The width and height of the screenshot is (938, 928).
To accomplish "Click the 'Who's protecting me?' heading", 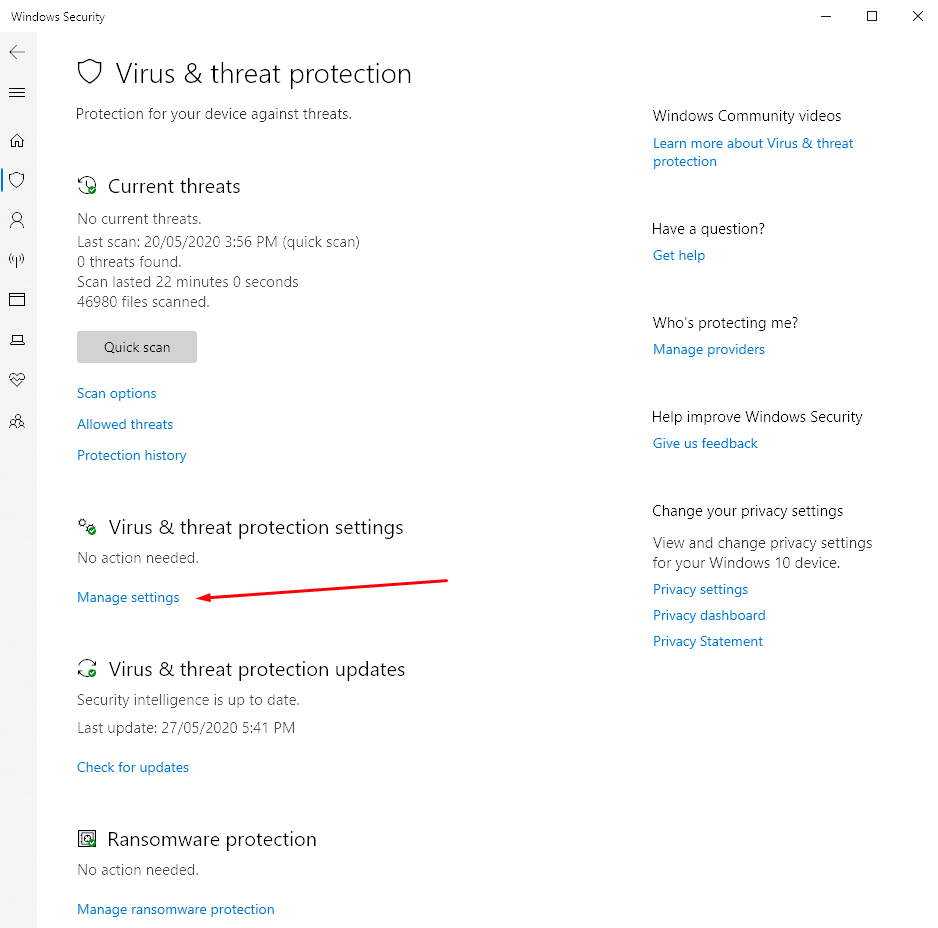I will [725, 323].
